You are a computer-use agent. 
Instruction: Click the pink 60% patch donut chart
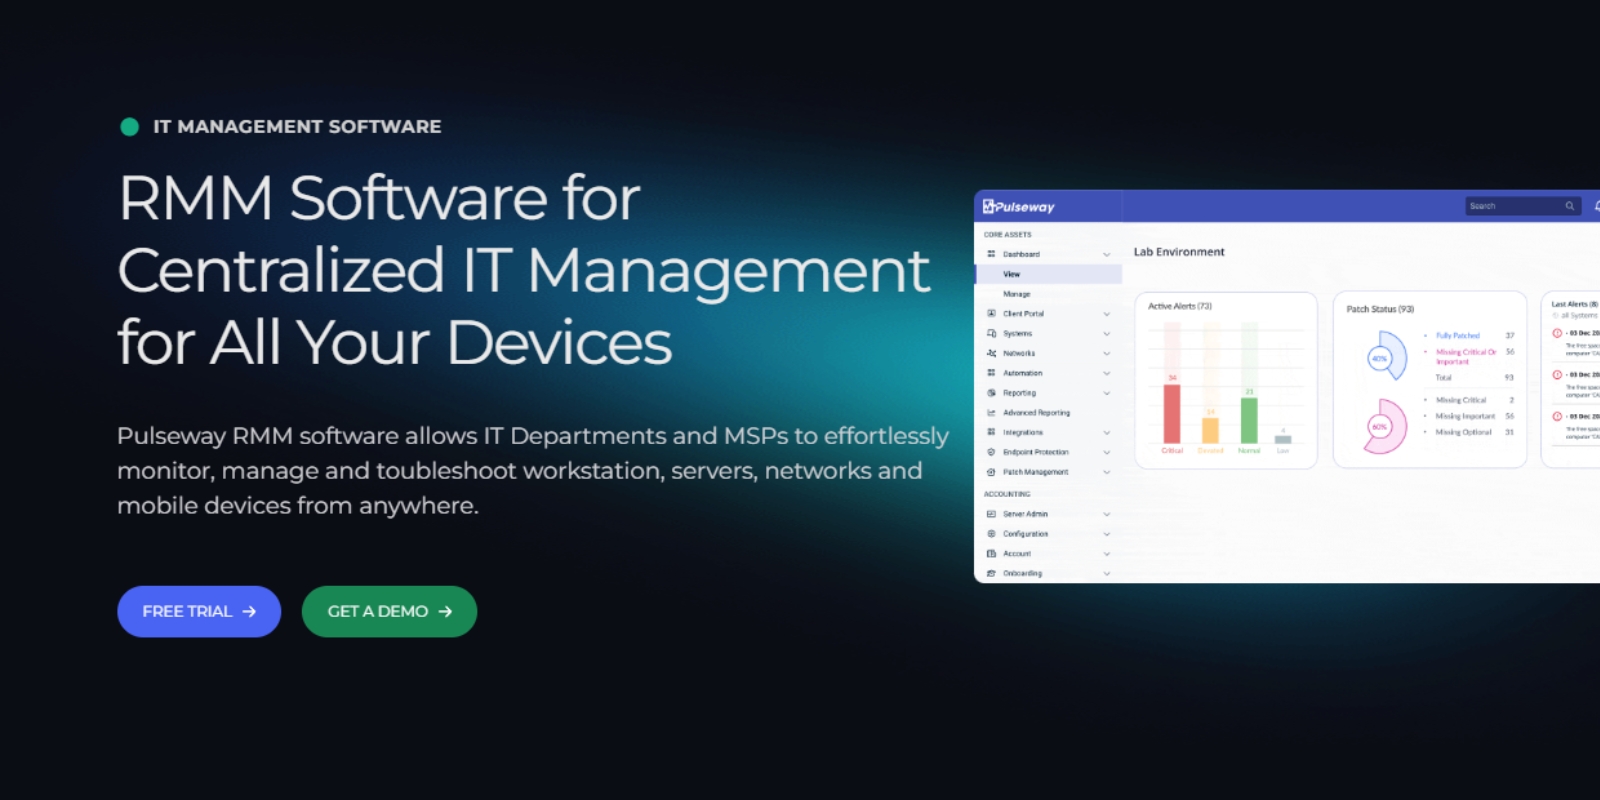tap(1386, 426)
